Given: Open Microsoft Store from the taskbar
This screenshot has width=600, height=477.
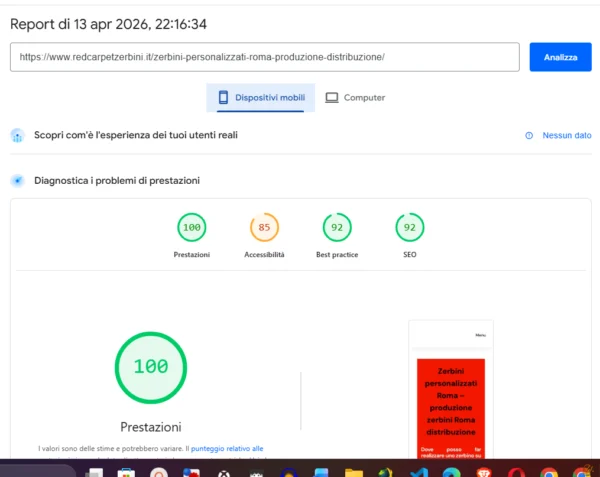Looking at the screenshot, I should click(x=126, y=473).
